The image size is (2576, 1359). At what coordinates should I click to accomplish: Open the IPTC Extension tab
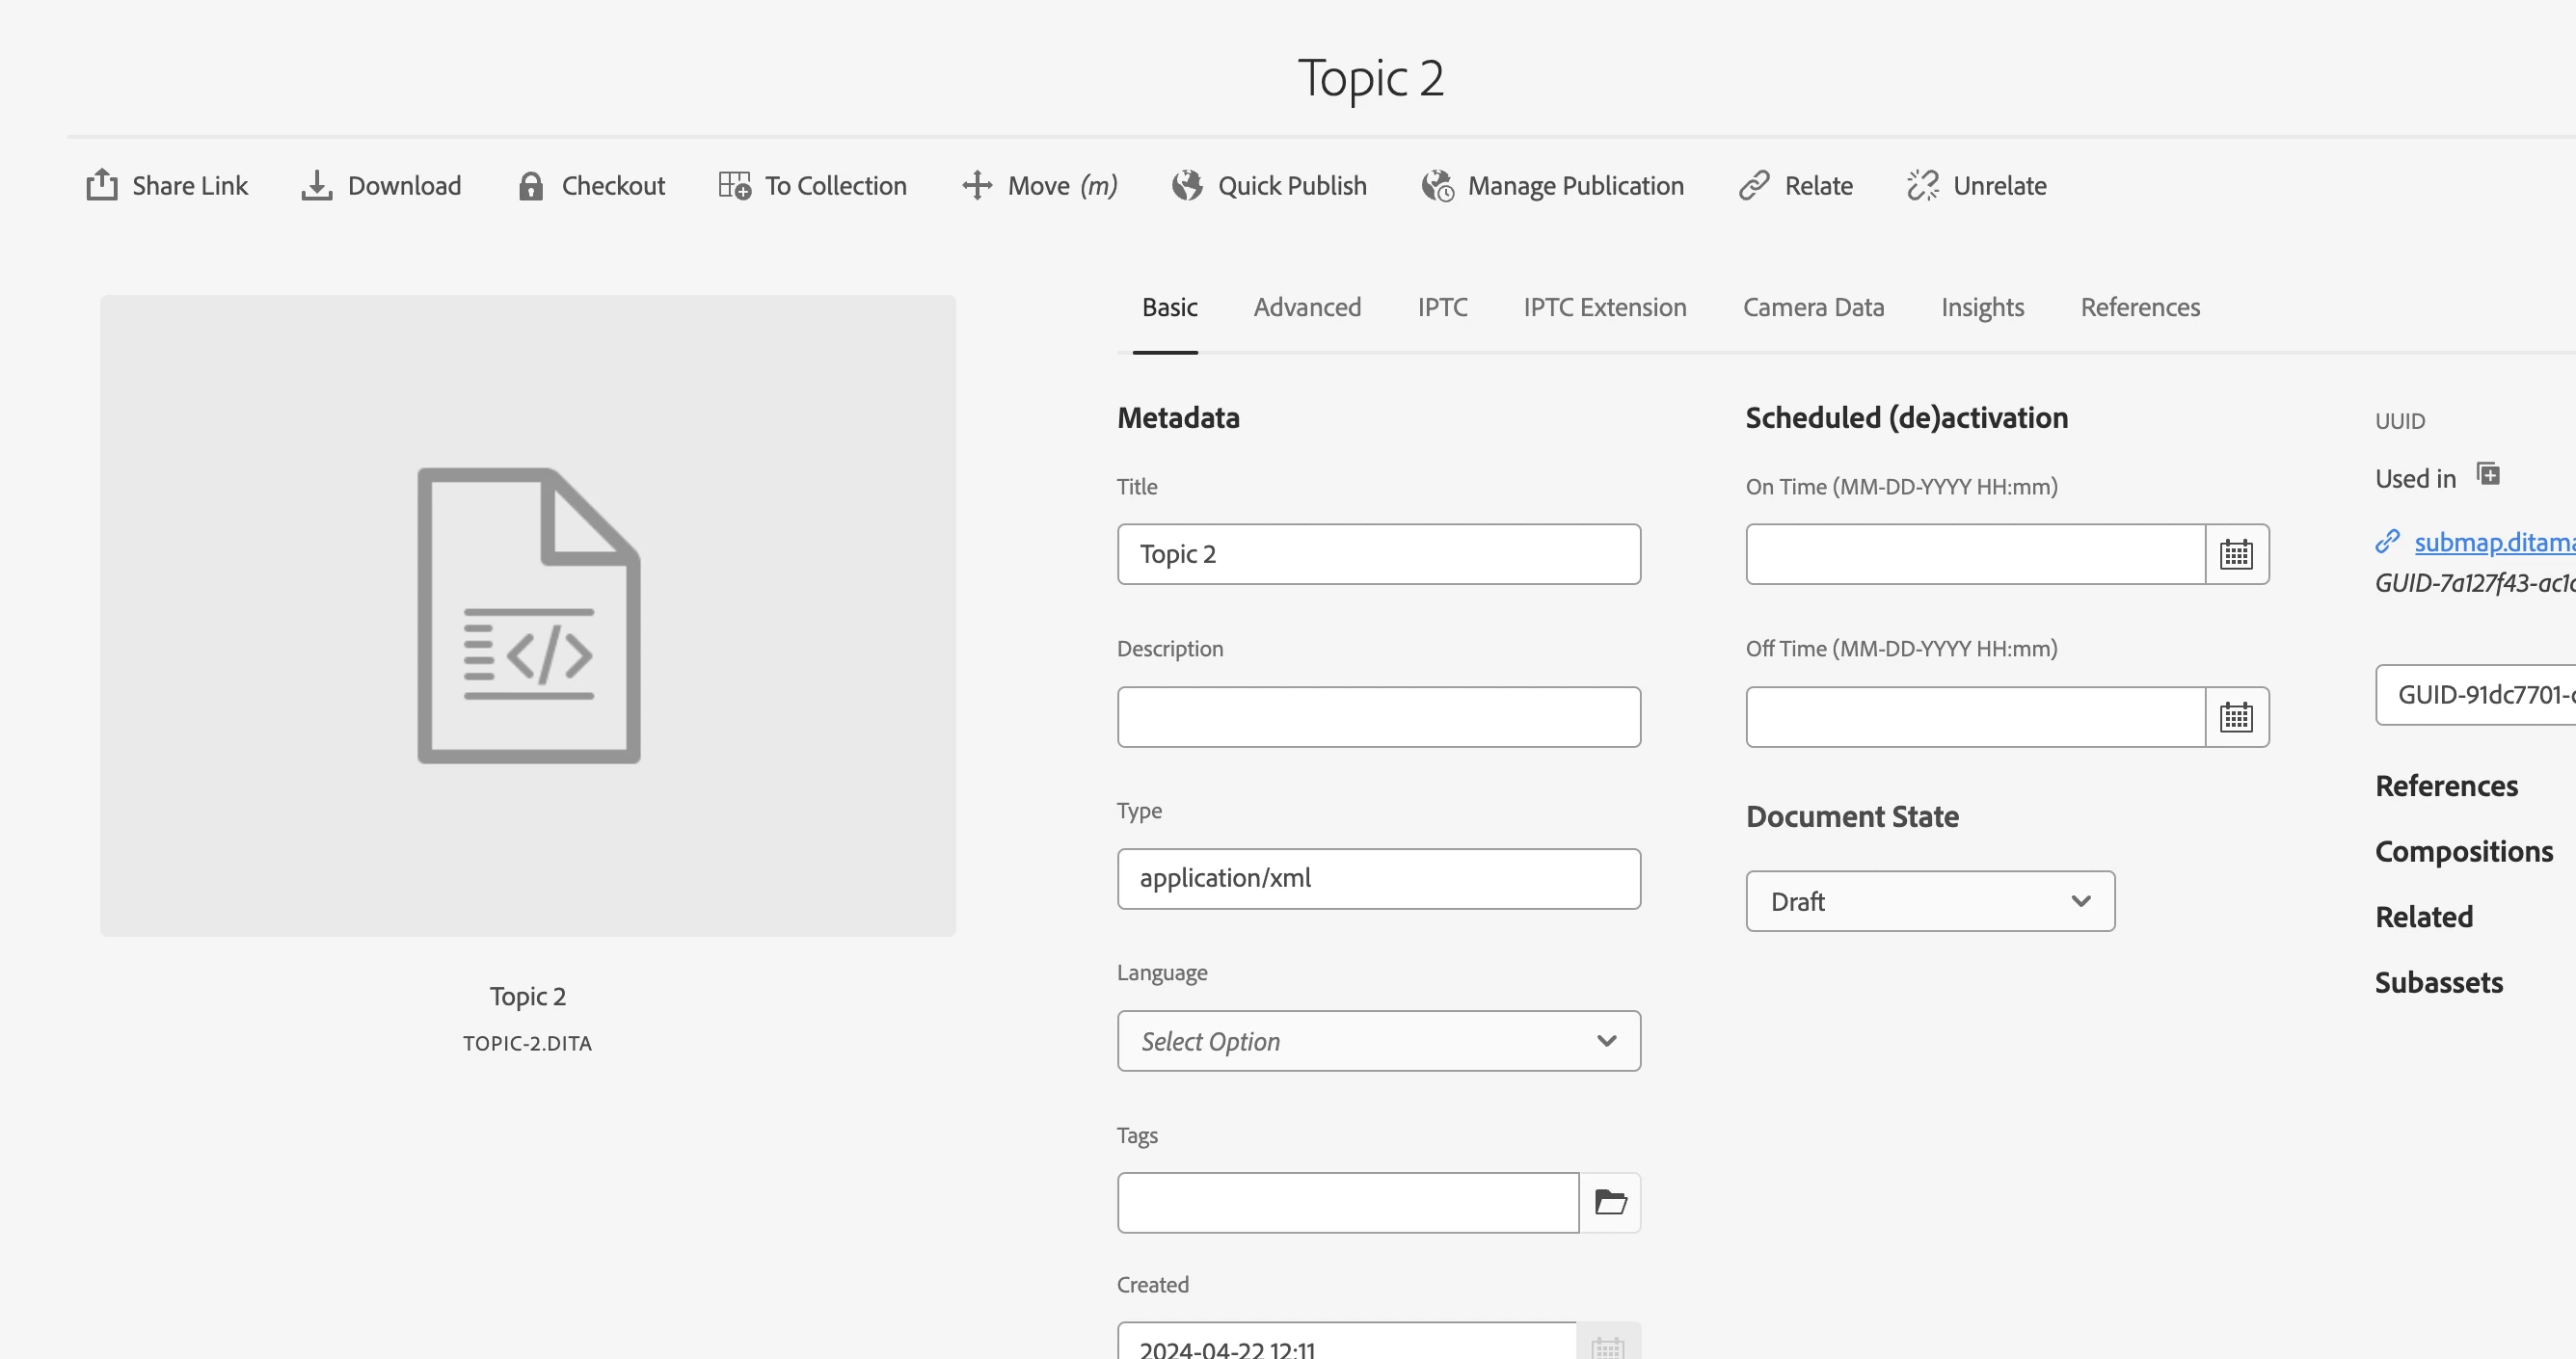pyautogui.click(x=1604, y=307)
